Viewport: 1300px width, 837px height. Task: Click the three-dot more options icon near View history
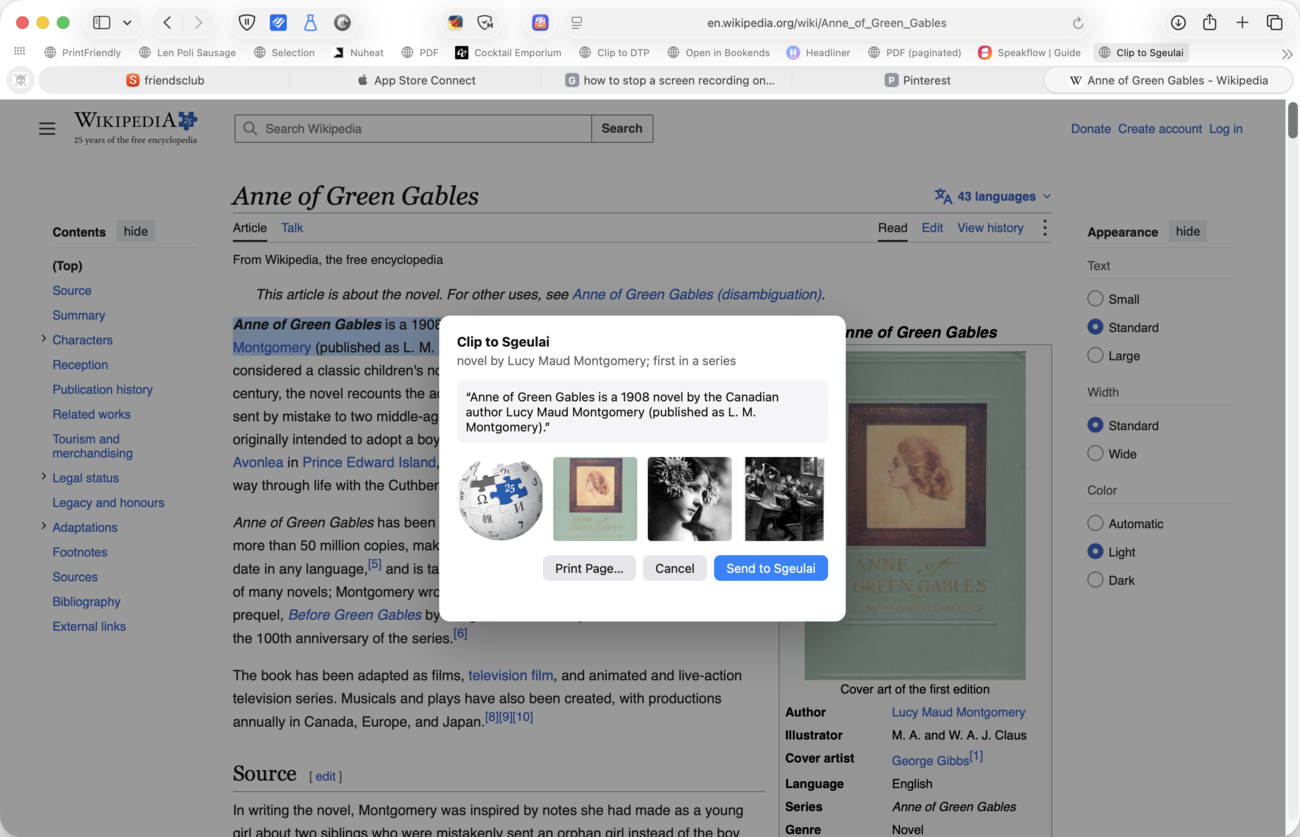click(1045, 228)
